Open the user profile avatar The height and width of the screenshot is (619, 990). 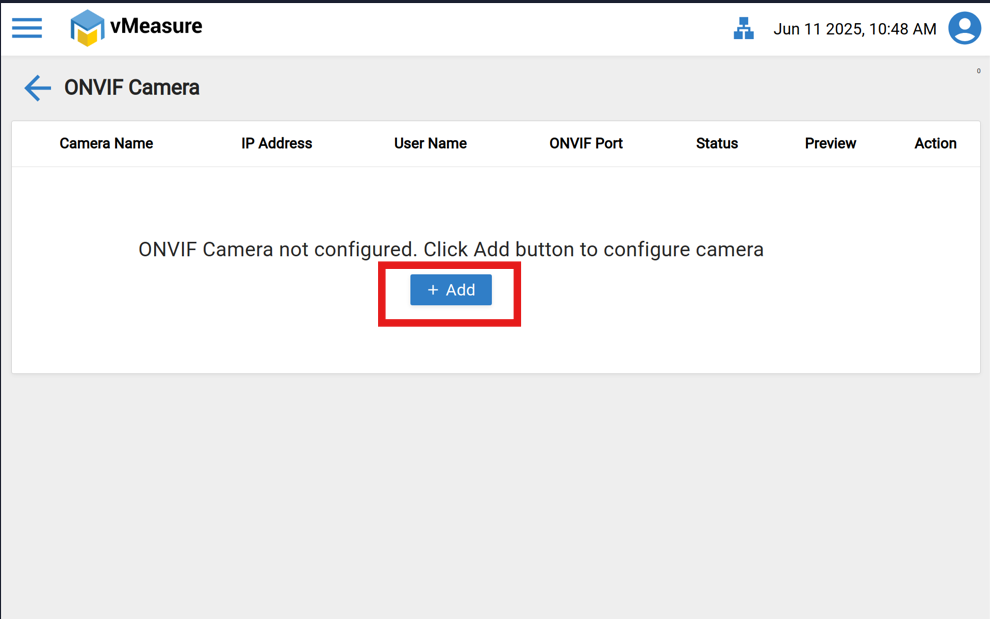pos(964,28)
